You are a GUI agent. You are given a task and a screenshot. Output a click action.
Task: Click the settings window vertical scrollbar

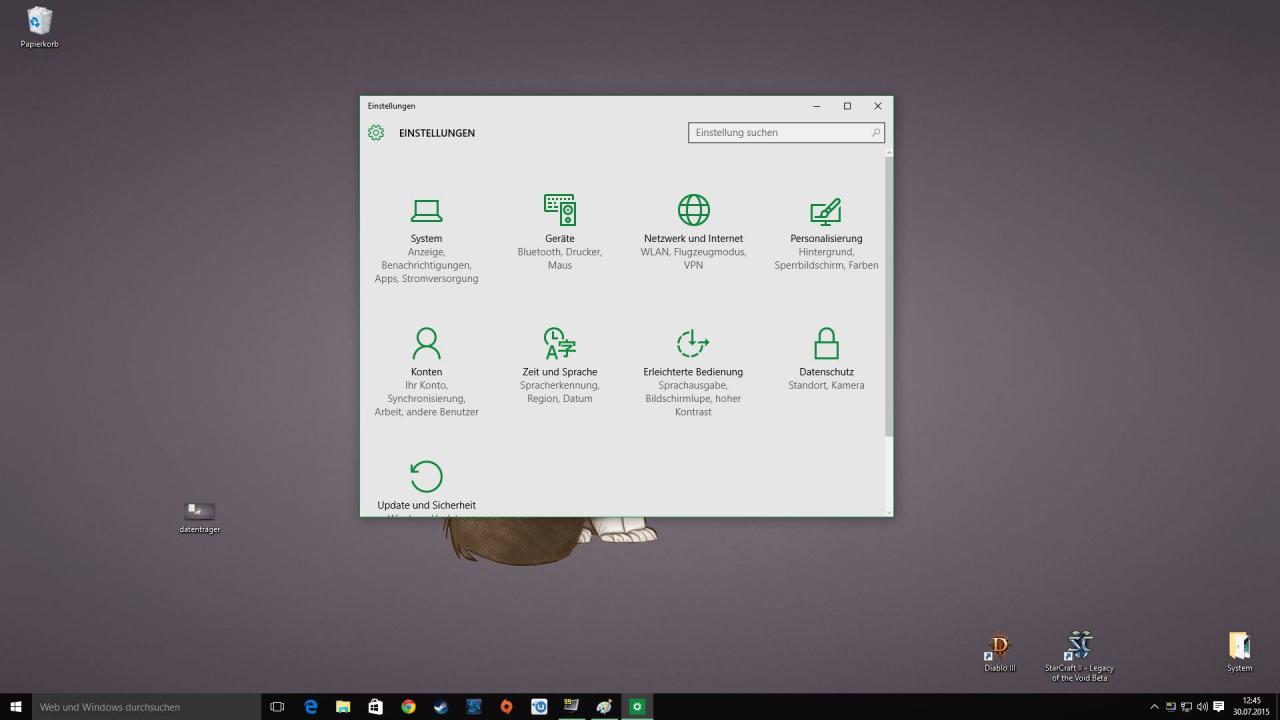(x=888, y=296)
